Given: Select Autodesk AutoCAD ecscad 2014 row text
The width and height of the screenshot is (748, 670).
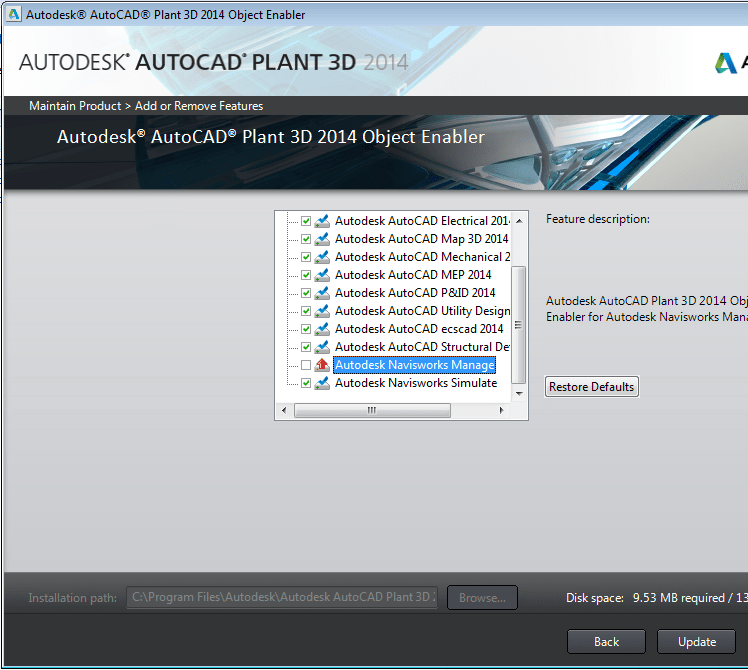Looking at the screenshot, I should coord(419,329).
